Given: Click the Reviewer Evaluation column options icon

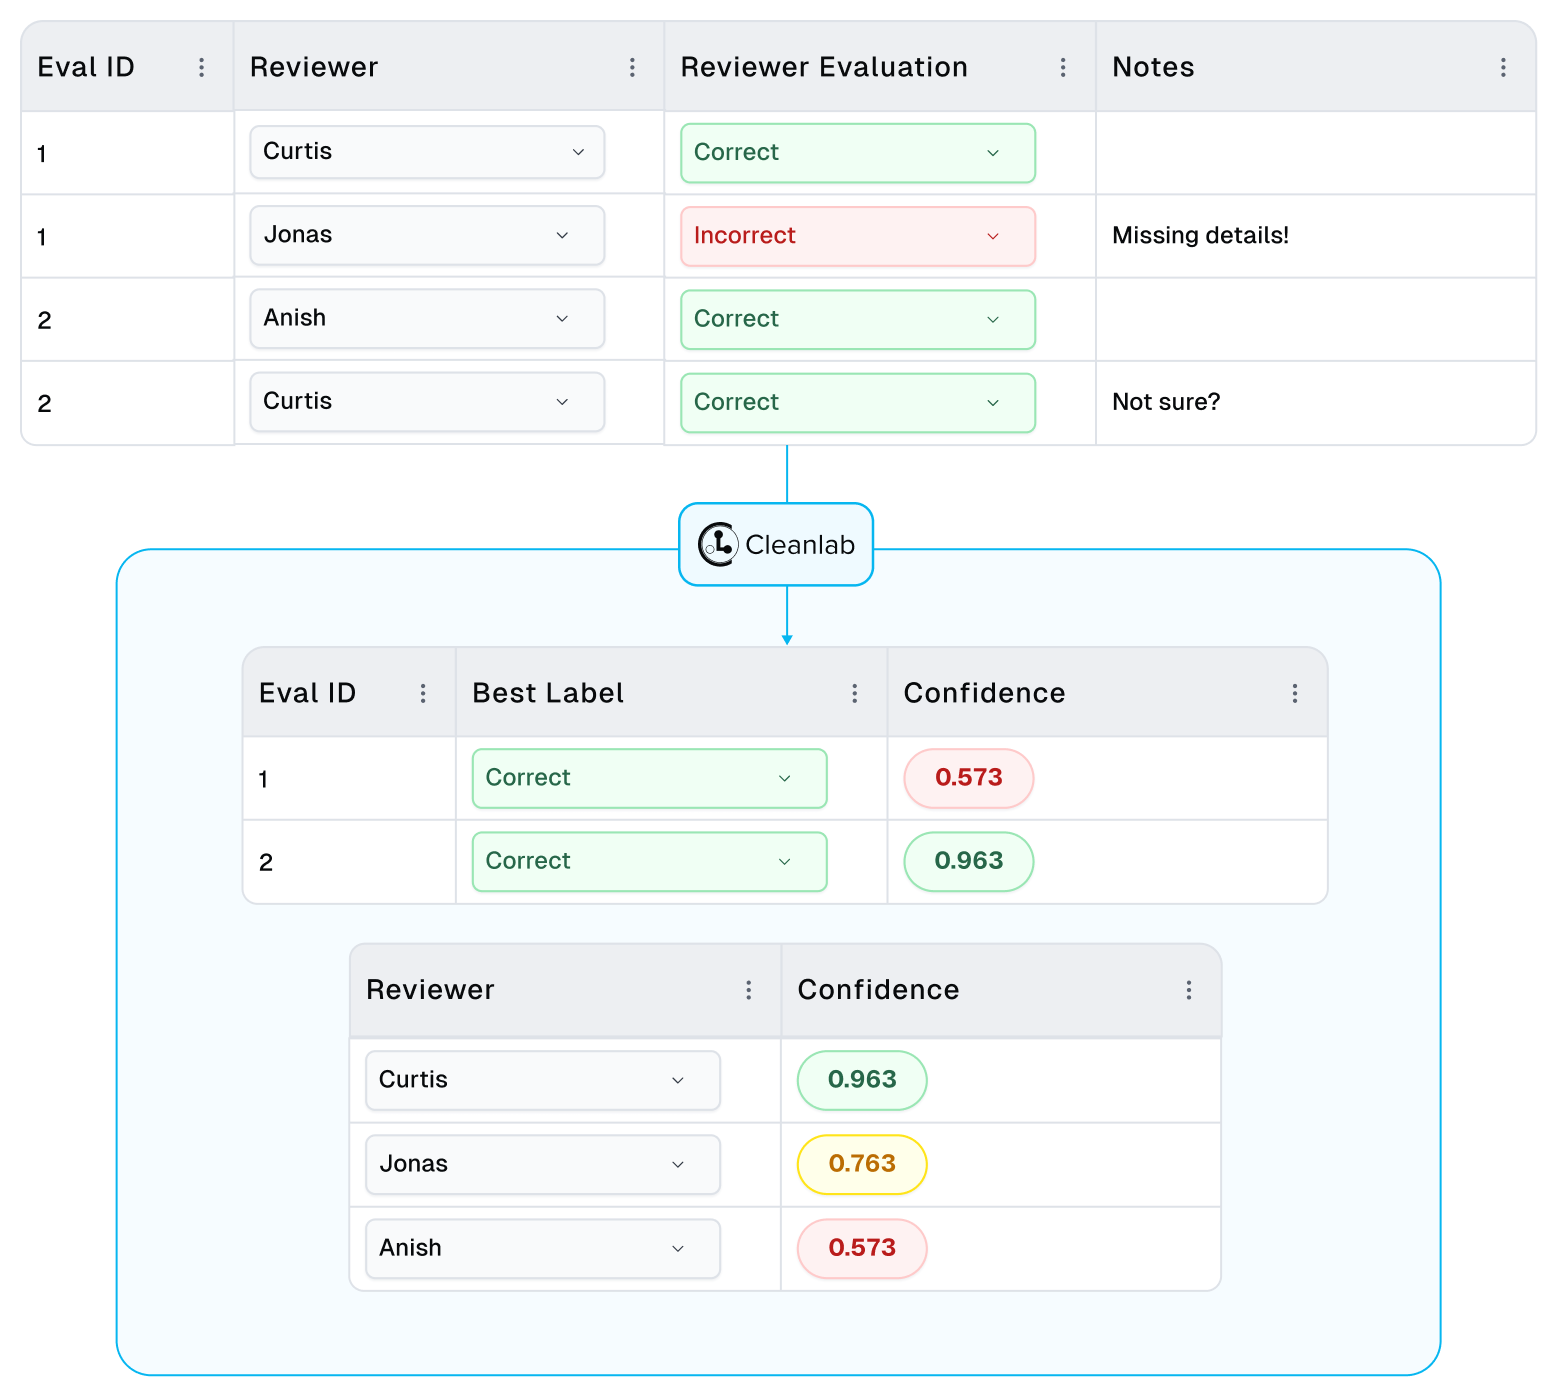Looking at the screenshot, I should [1063, 67].
